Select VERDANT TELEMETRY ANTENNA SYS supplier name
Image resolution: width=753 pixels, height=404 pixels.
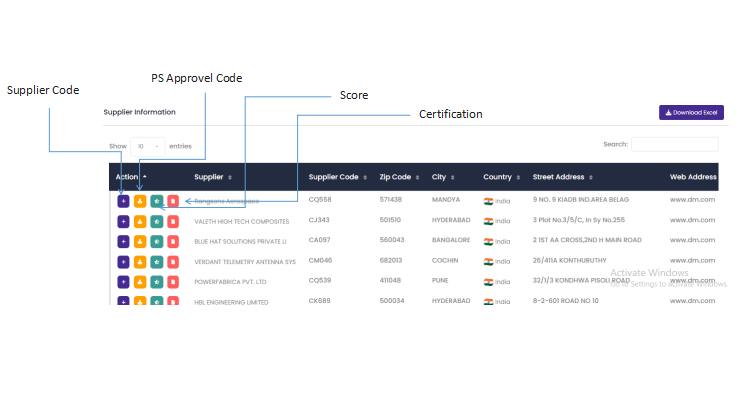[x=245, y=262]
